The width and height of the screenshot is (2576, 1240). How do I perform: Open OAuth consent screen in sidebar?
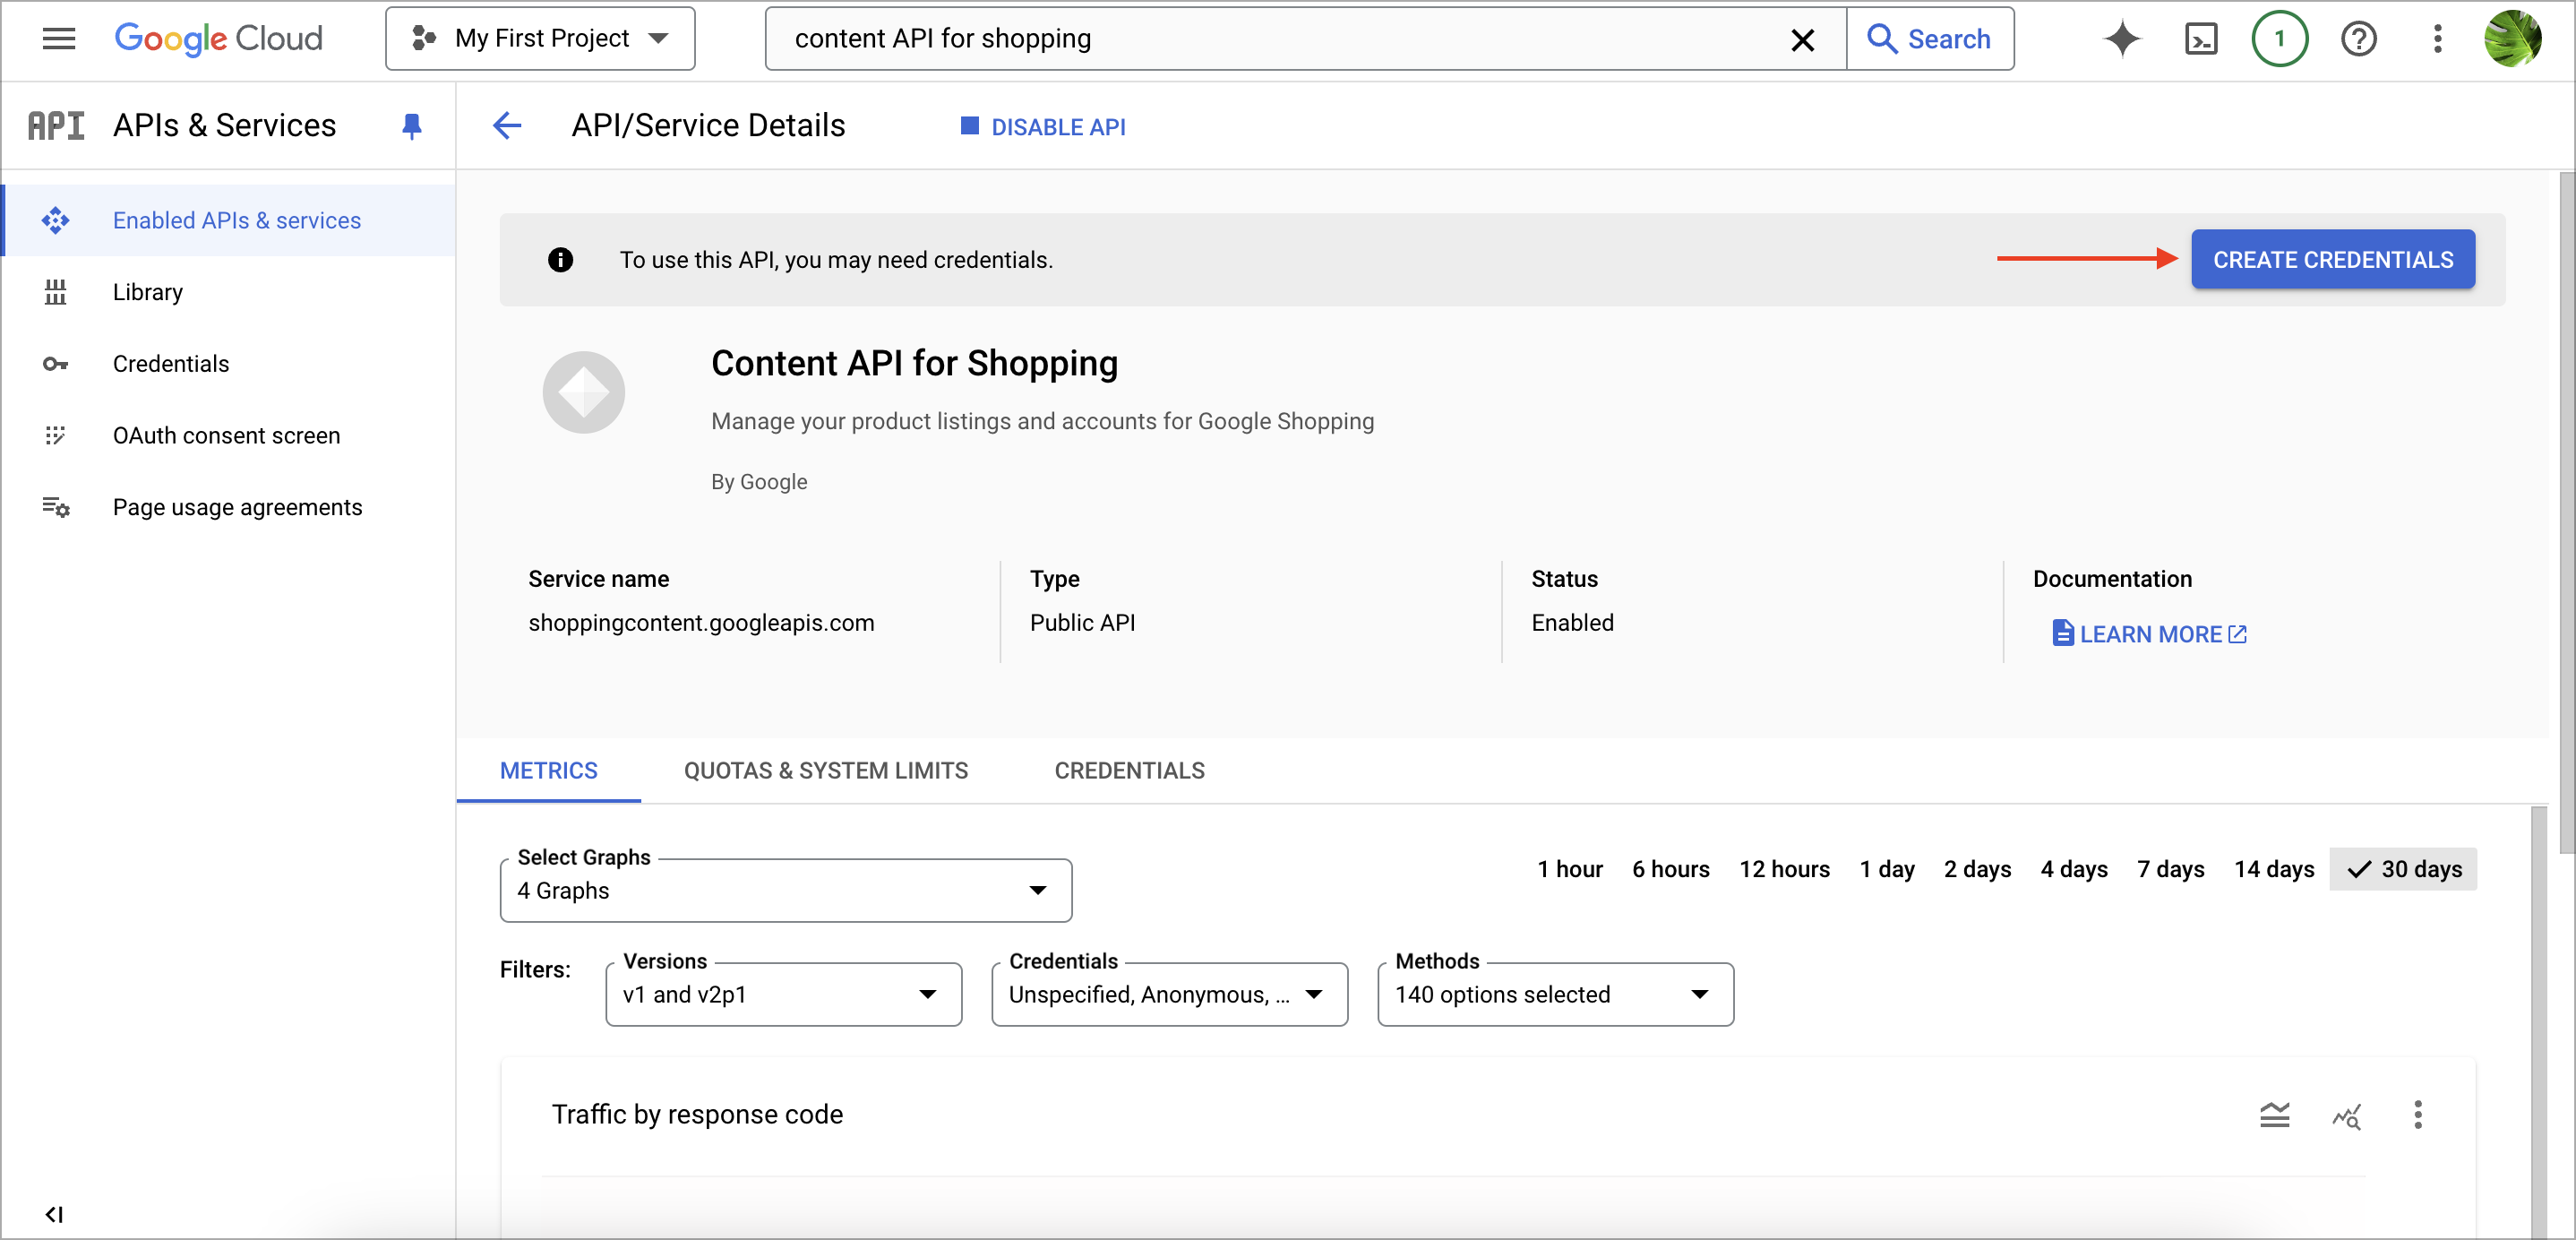tap(228, 436)
